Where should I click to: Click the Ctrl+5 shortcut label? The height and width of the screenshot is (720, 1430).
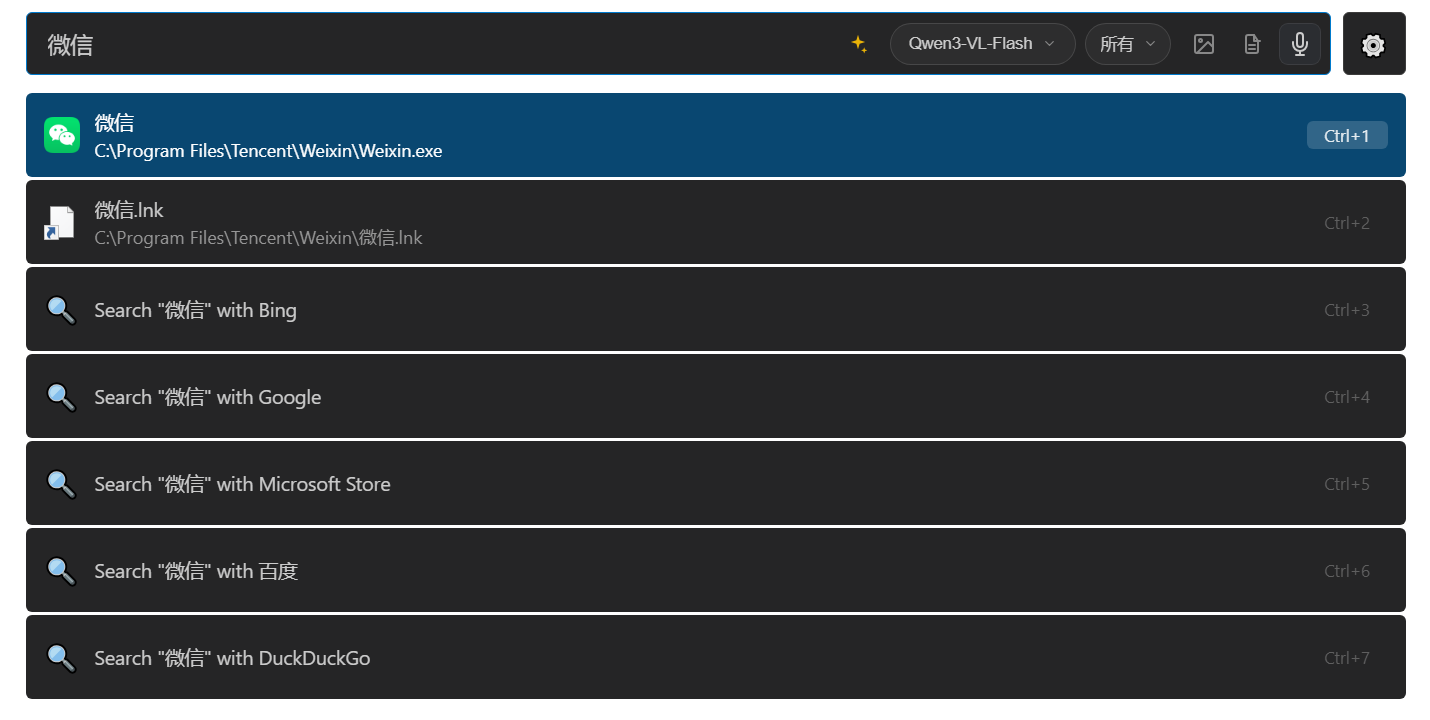click(1347, 484)
